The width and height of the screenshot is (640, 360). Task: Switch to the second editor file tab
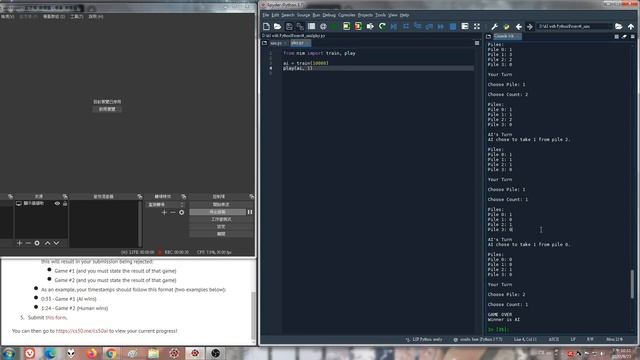pyautogui.click(x=300, y=43)
